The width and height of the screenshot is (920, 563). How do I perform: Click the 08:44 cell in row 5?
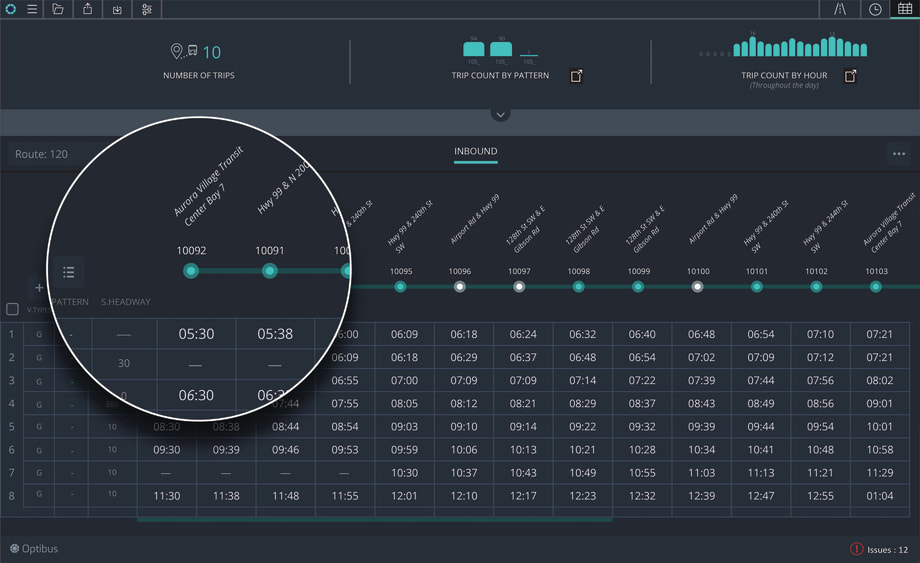(x=286, y=426)
